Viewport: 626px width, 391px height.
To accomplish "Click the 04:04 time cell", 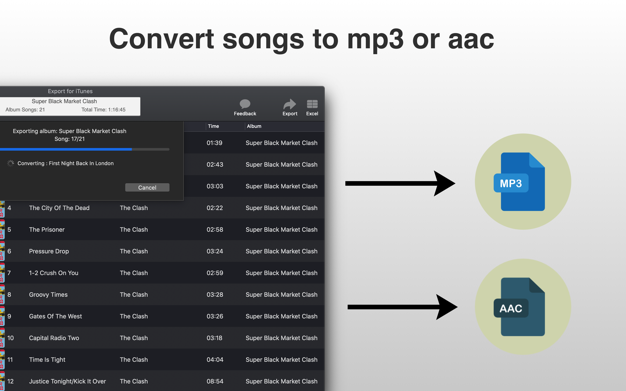I will coord(215,359).
